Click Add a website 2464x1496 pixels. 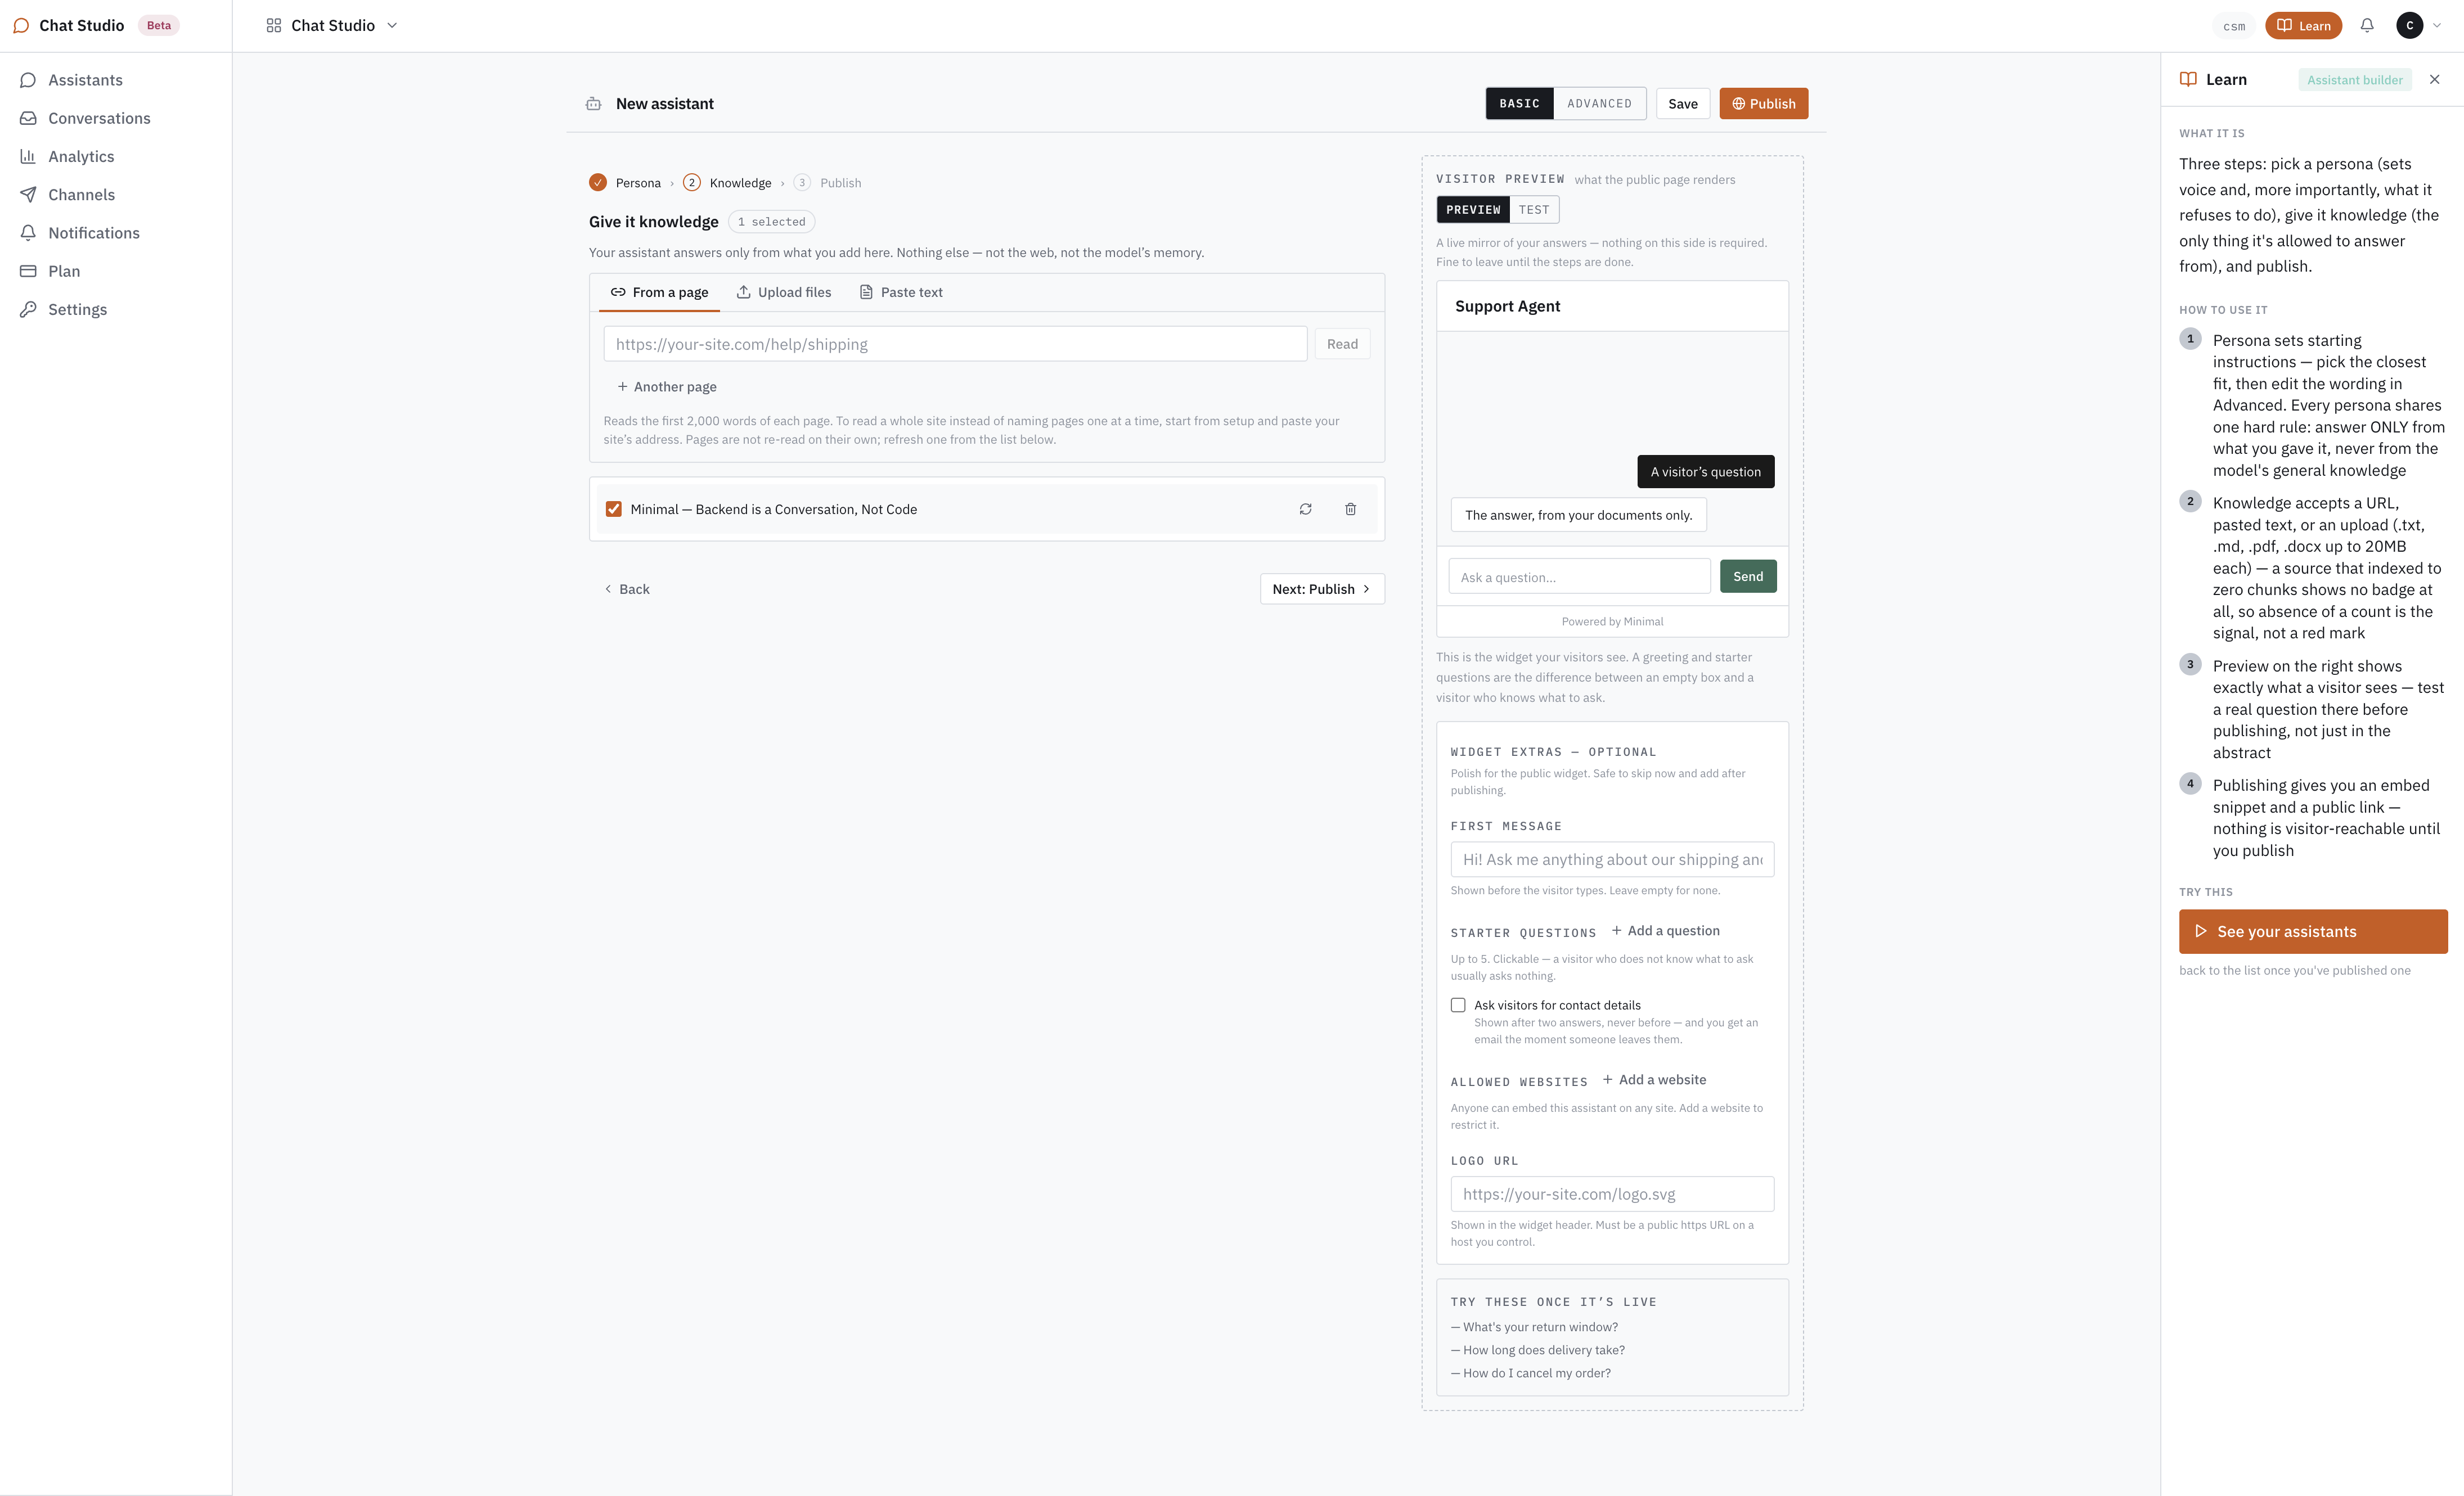[1654, 1080]
